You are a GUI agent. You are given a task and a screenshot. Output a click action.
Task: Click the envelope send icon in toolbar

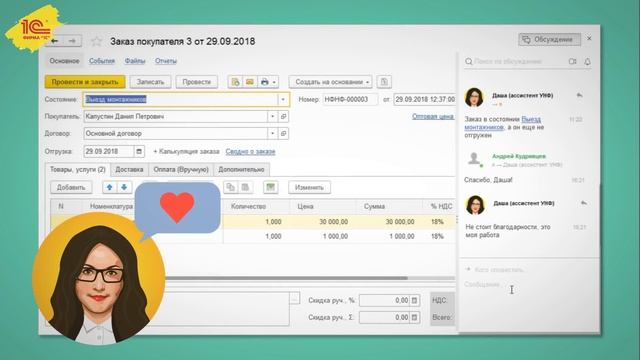[x=250, y=82]
